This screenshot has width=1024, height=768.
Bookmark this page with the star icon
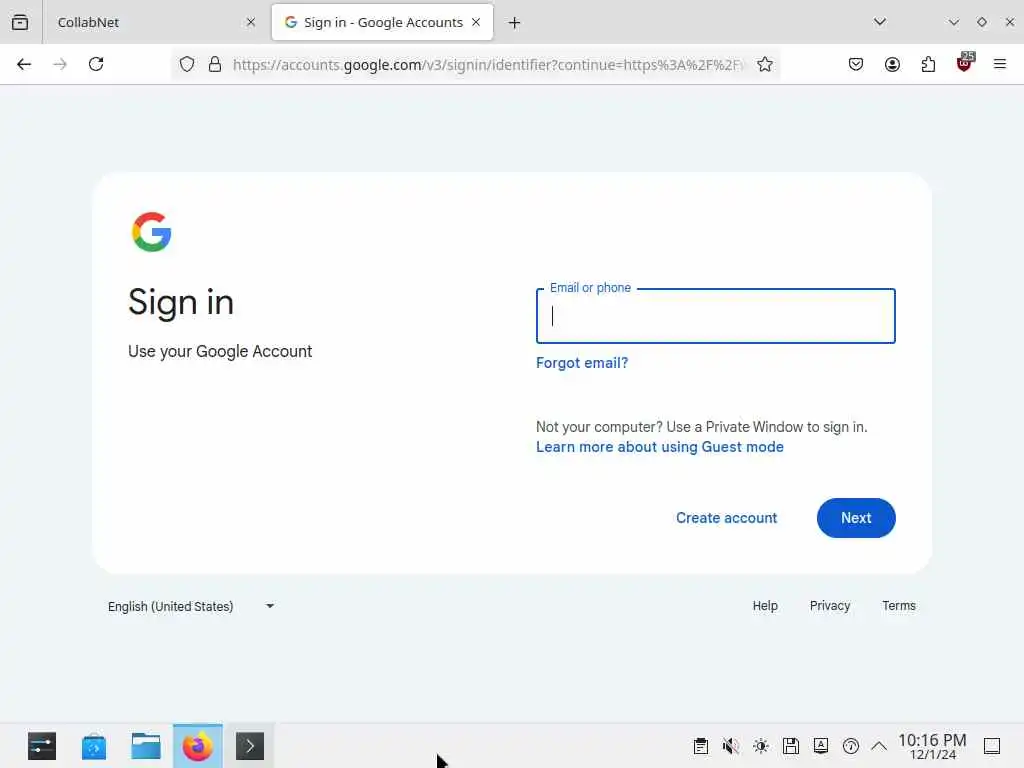click(765, 64)
